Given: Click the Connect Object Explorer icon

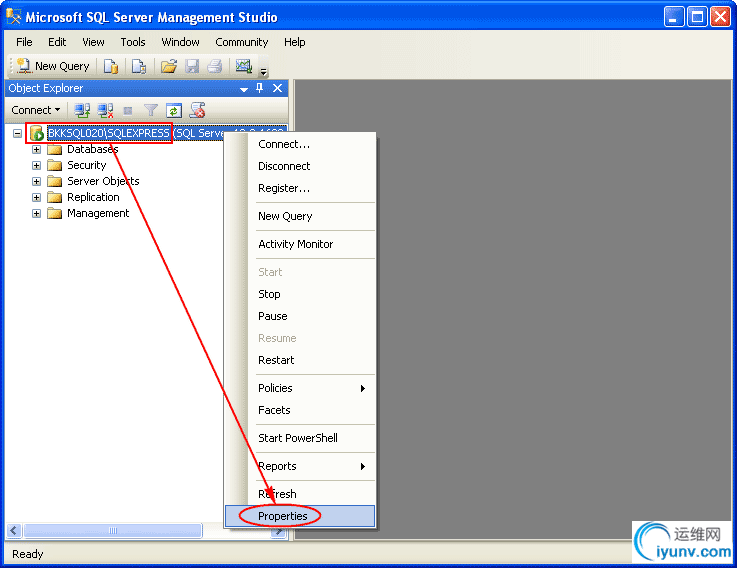Looking at the screenshot, I should point(82,110).
